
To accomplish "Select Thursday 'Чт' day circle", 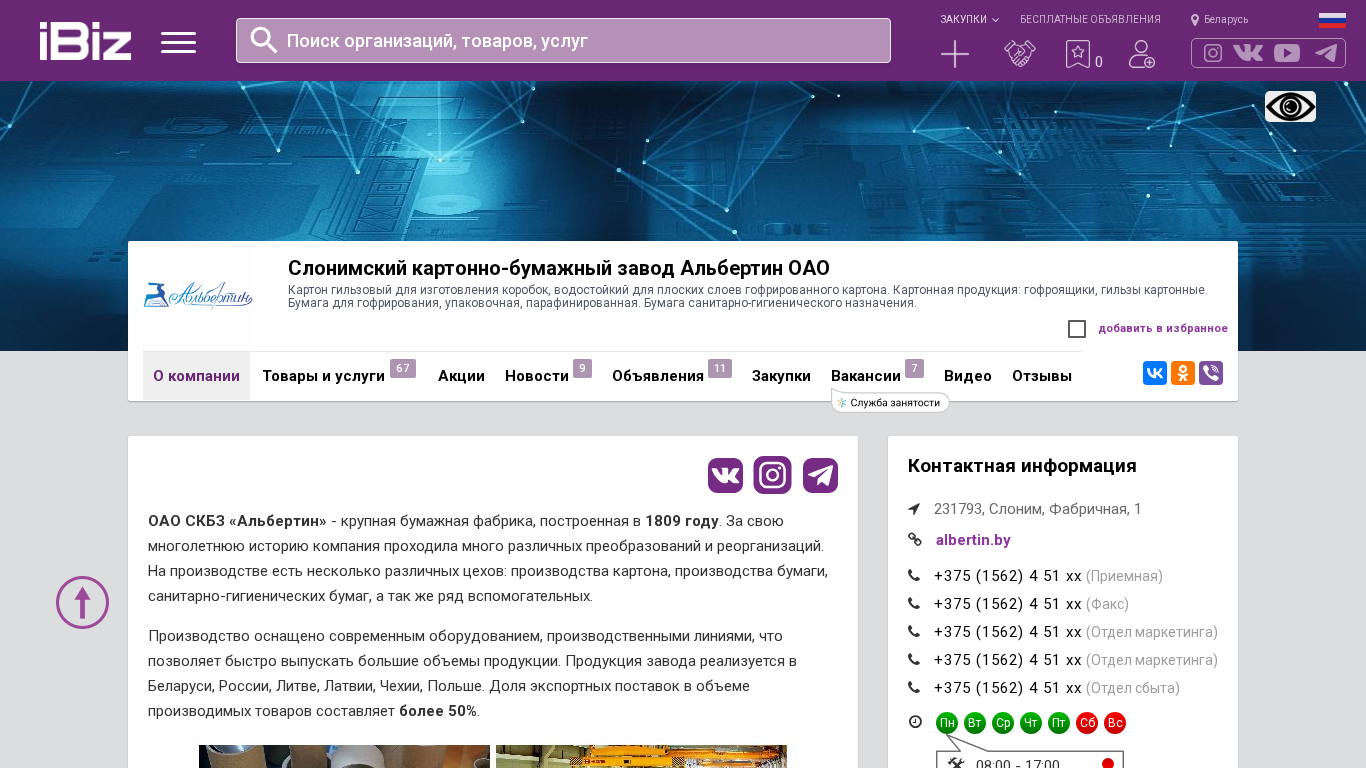I will pos(1031,723).
